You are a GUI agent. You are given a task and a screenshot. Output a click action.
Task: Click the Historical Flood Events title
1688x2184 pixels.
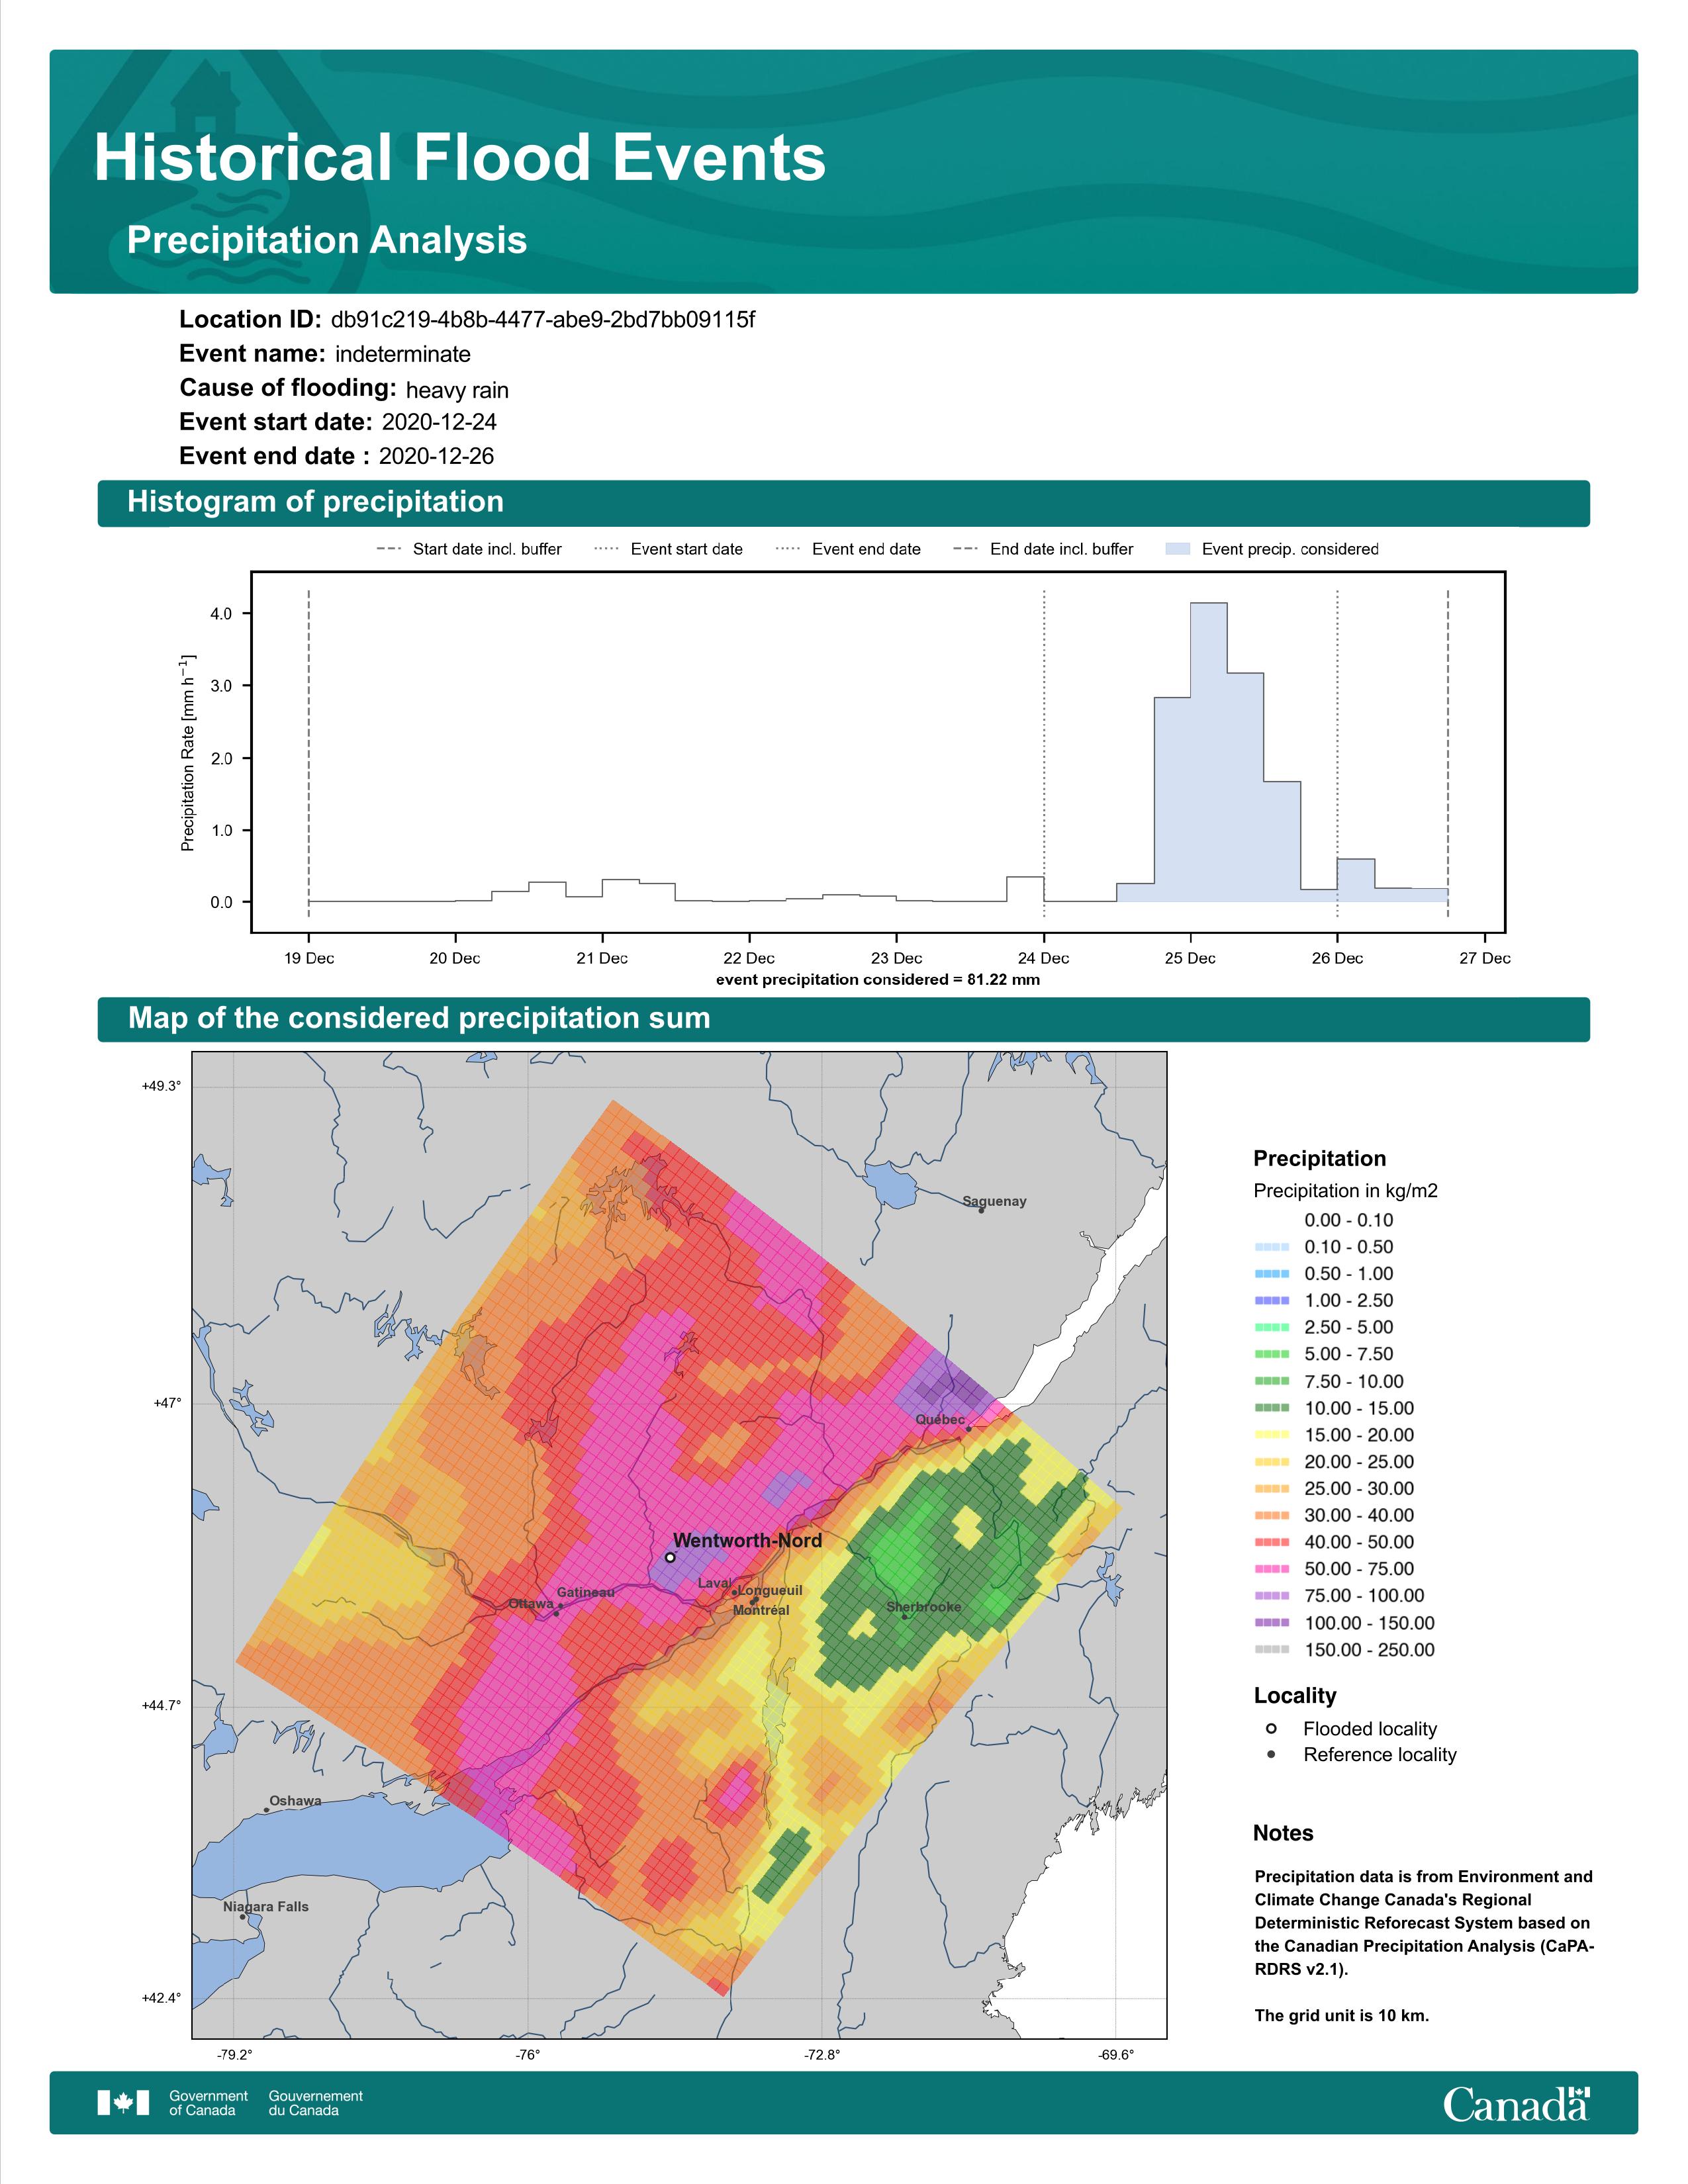click(x=460, y=158)
